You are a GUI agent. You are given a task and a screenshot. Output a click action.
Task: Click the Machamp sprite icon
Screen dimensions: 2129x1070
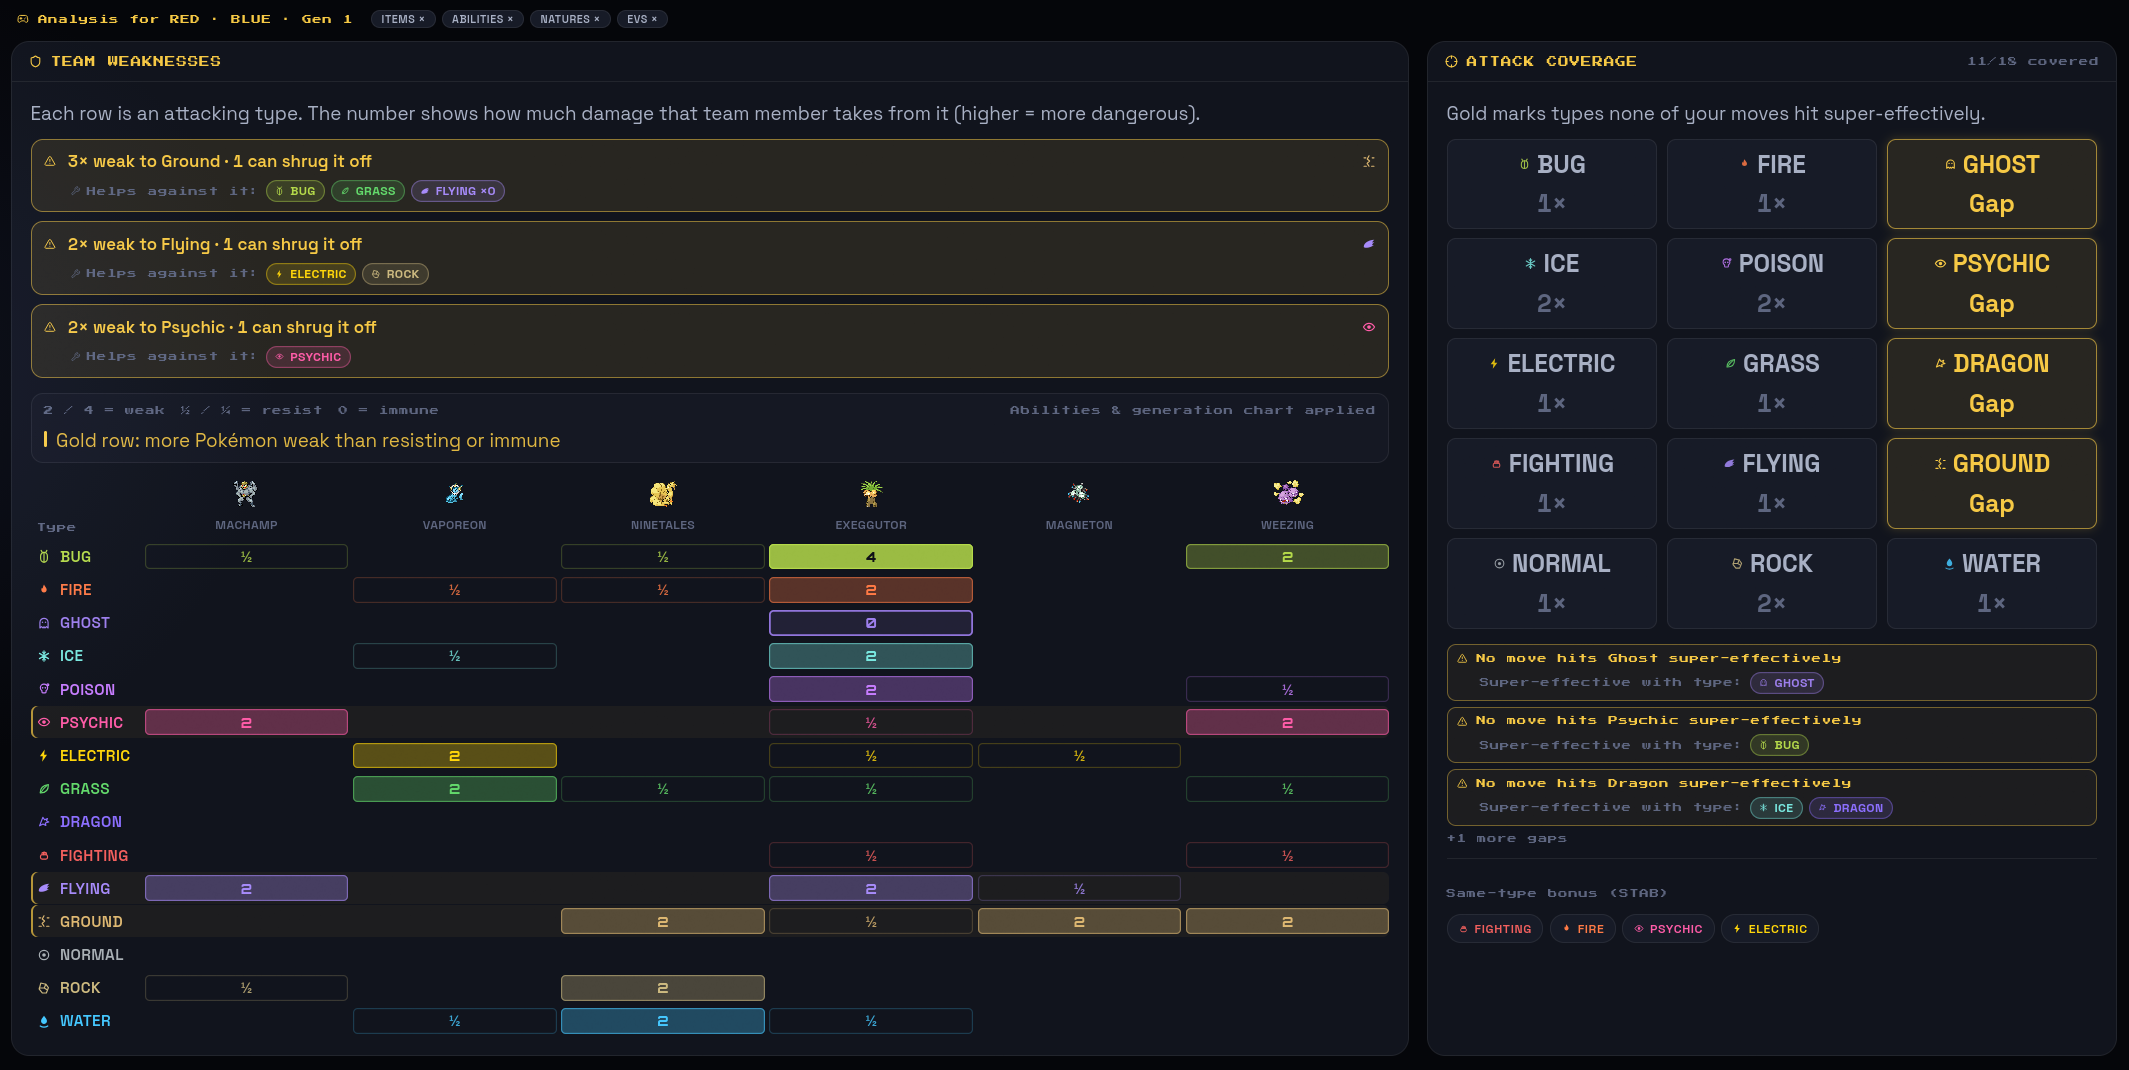coord(246,493)
